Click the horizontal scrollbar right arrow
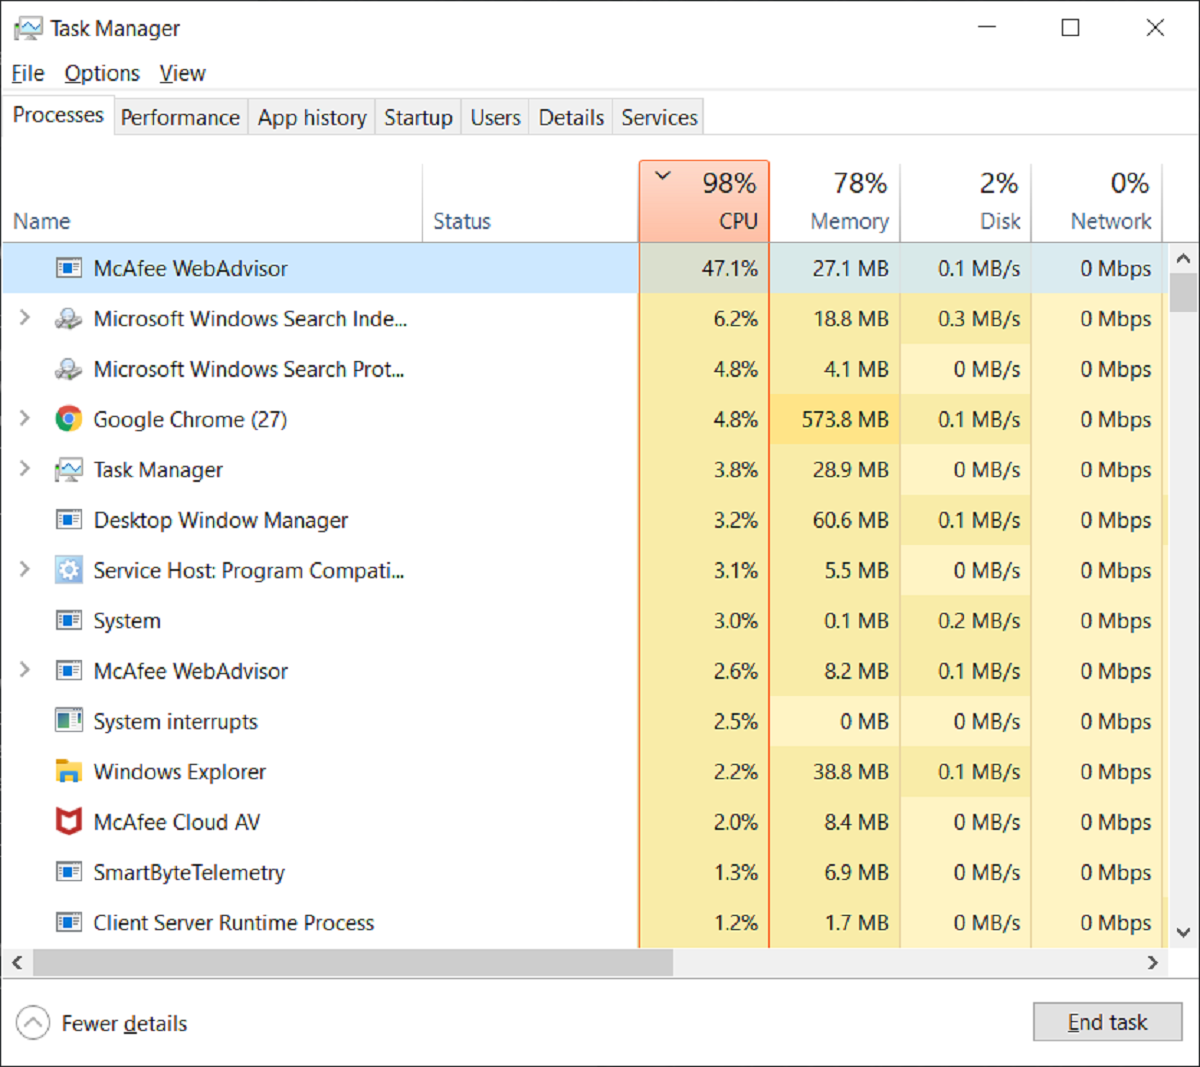The width and height of the screenshot is (1200, 1067). tap(1153, 963)
